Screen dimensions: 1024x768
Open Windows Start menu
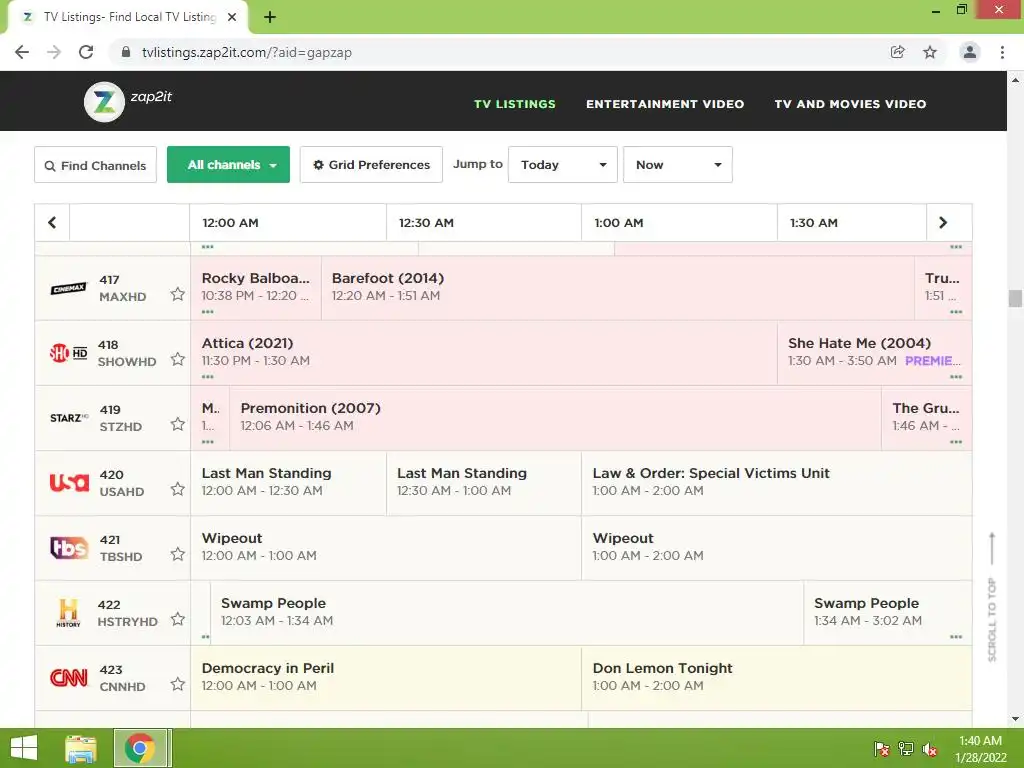pos(24,748)
